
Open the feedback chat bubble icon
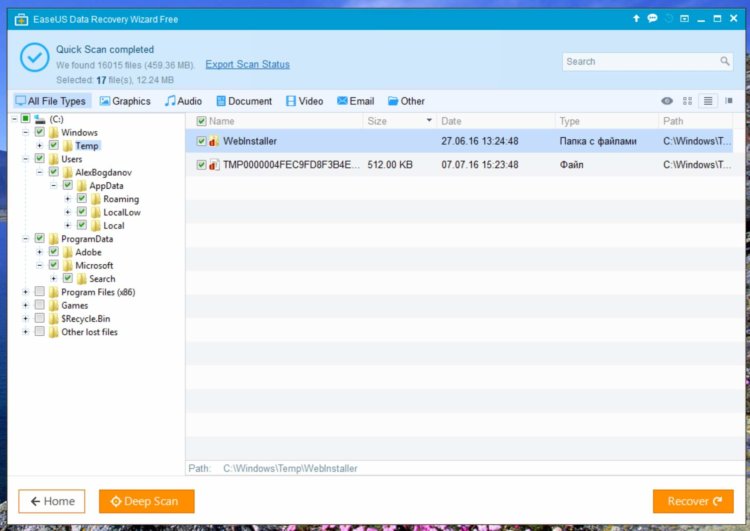tap(652, 19)
